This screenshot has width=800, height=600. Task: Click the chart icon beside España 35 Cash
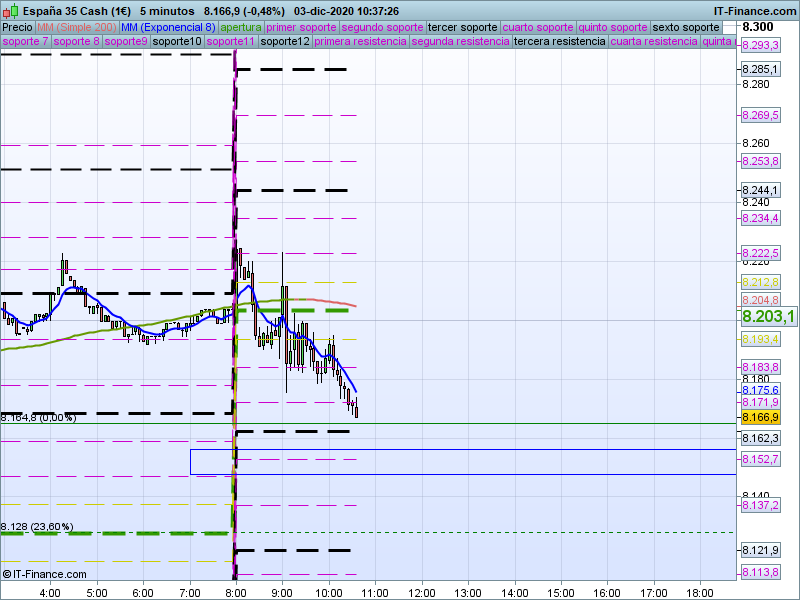[8, 11]
